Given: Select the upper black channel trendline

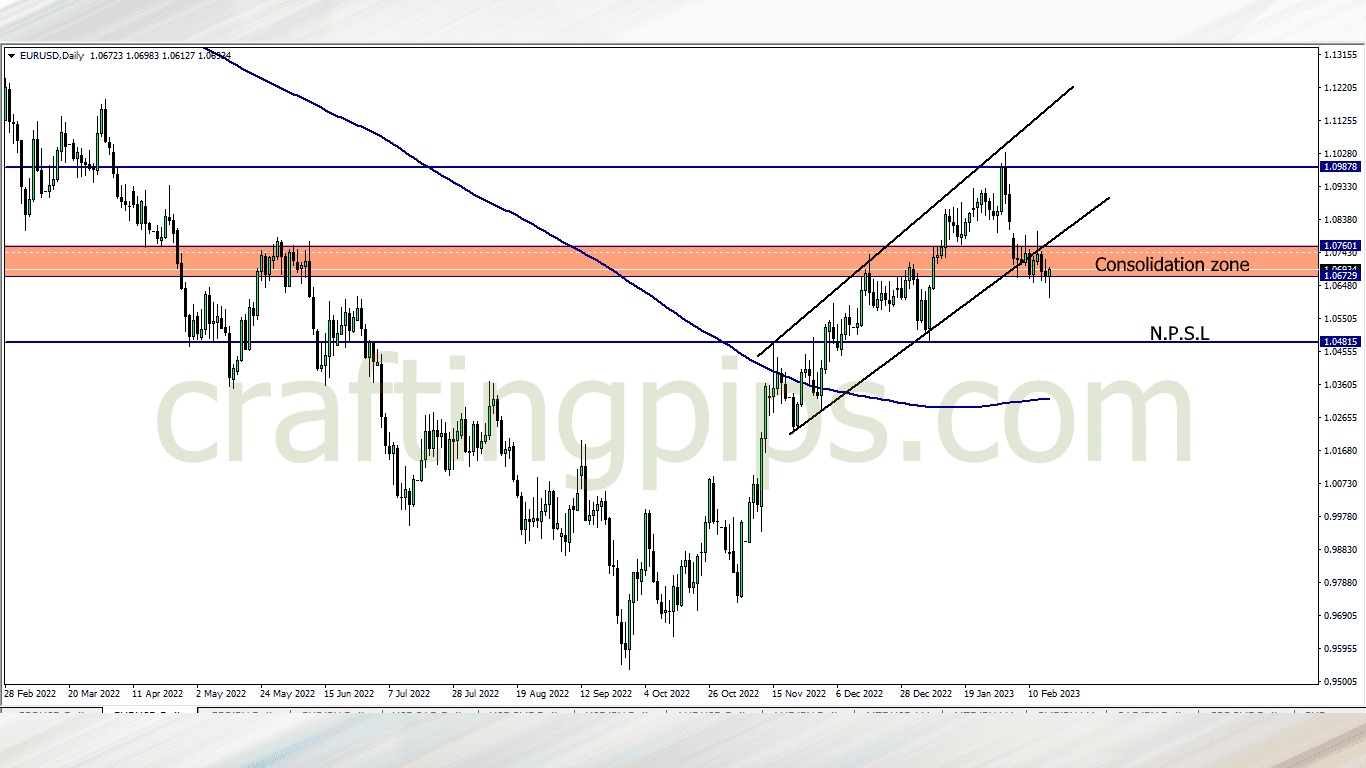Looking at the screenshot, I should pos(915,221).
